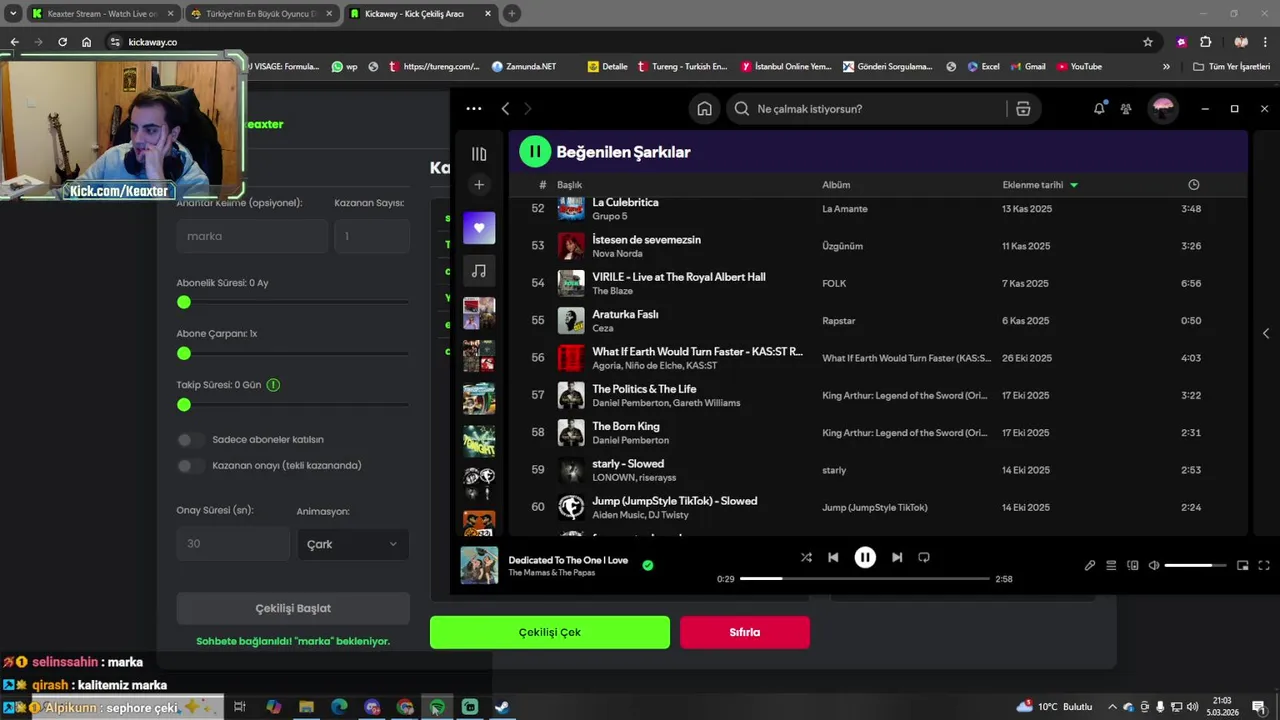Skip to previous track
The width and height of the screenshot is (1280, 720).
833,557
